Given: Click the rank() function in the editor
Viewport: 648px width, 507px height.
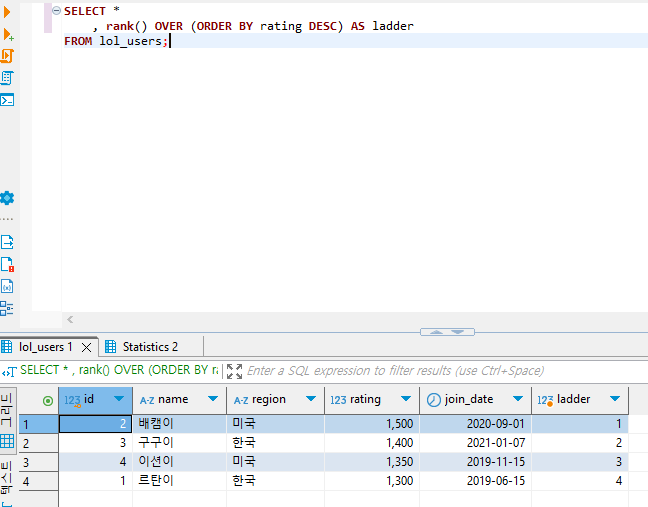Looking at the screenshot, I should click(x=126, y=26).
